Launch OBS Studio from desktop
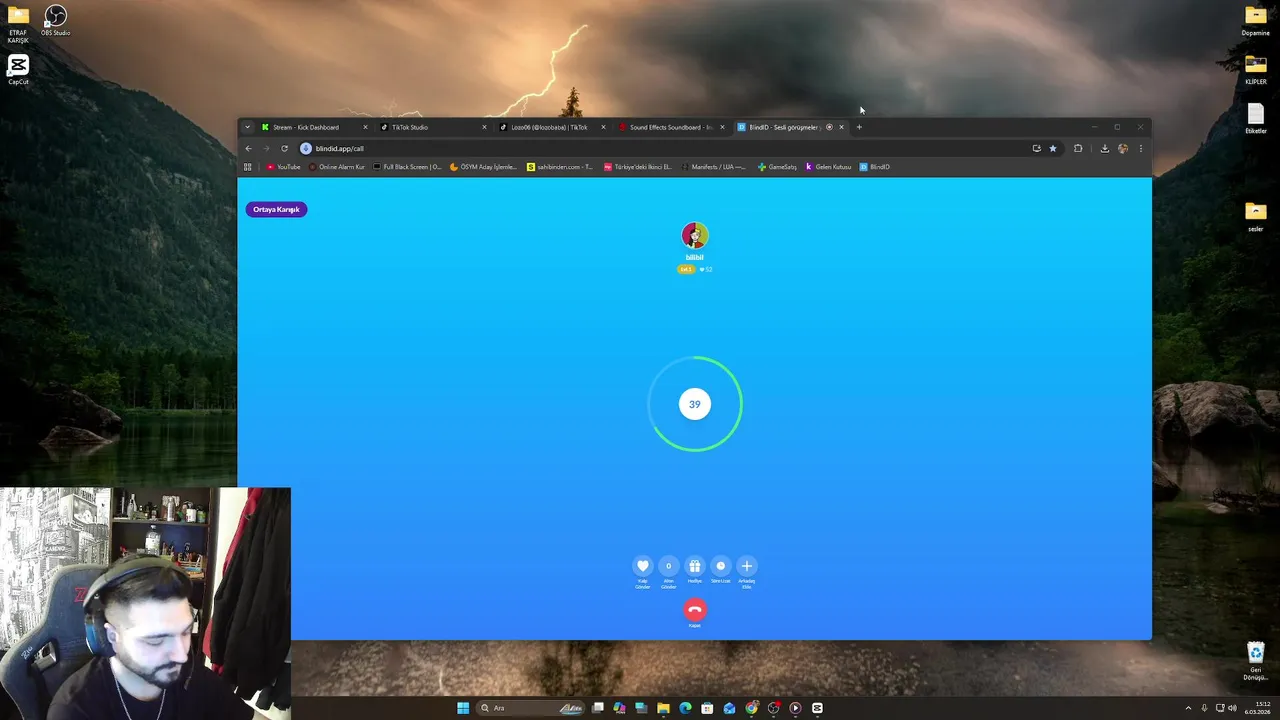 coord(56,21)
